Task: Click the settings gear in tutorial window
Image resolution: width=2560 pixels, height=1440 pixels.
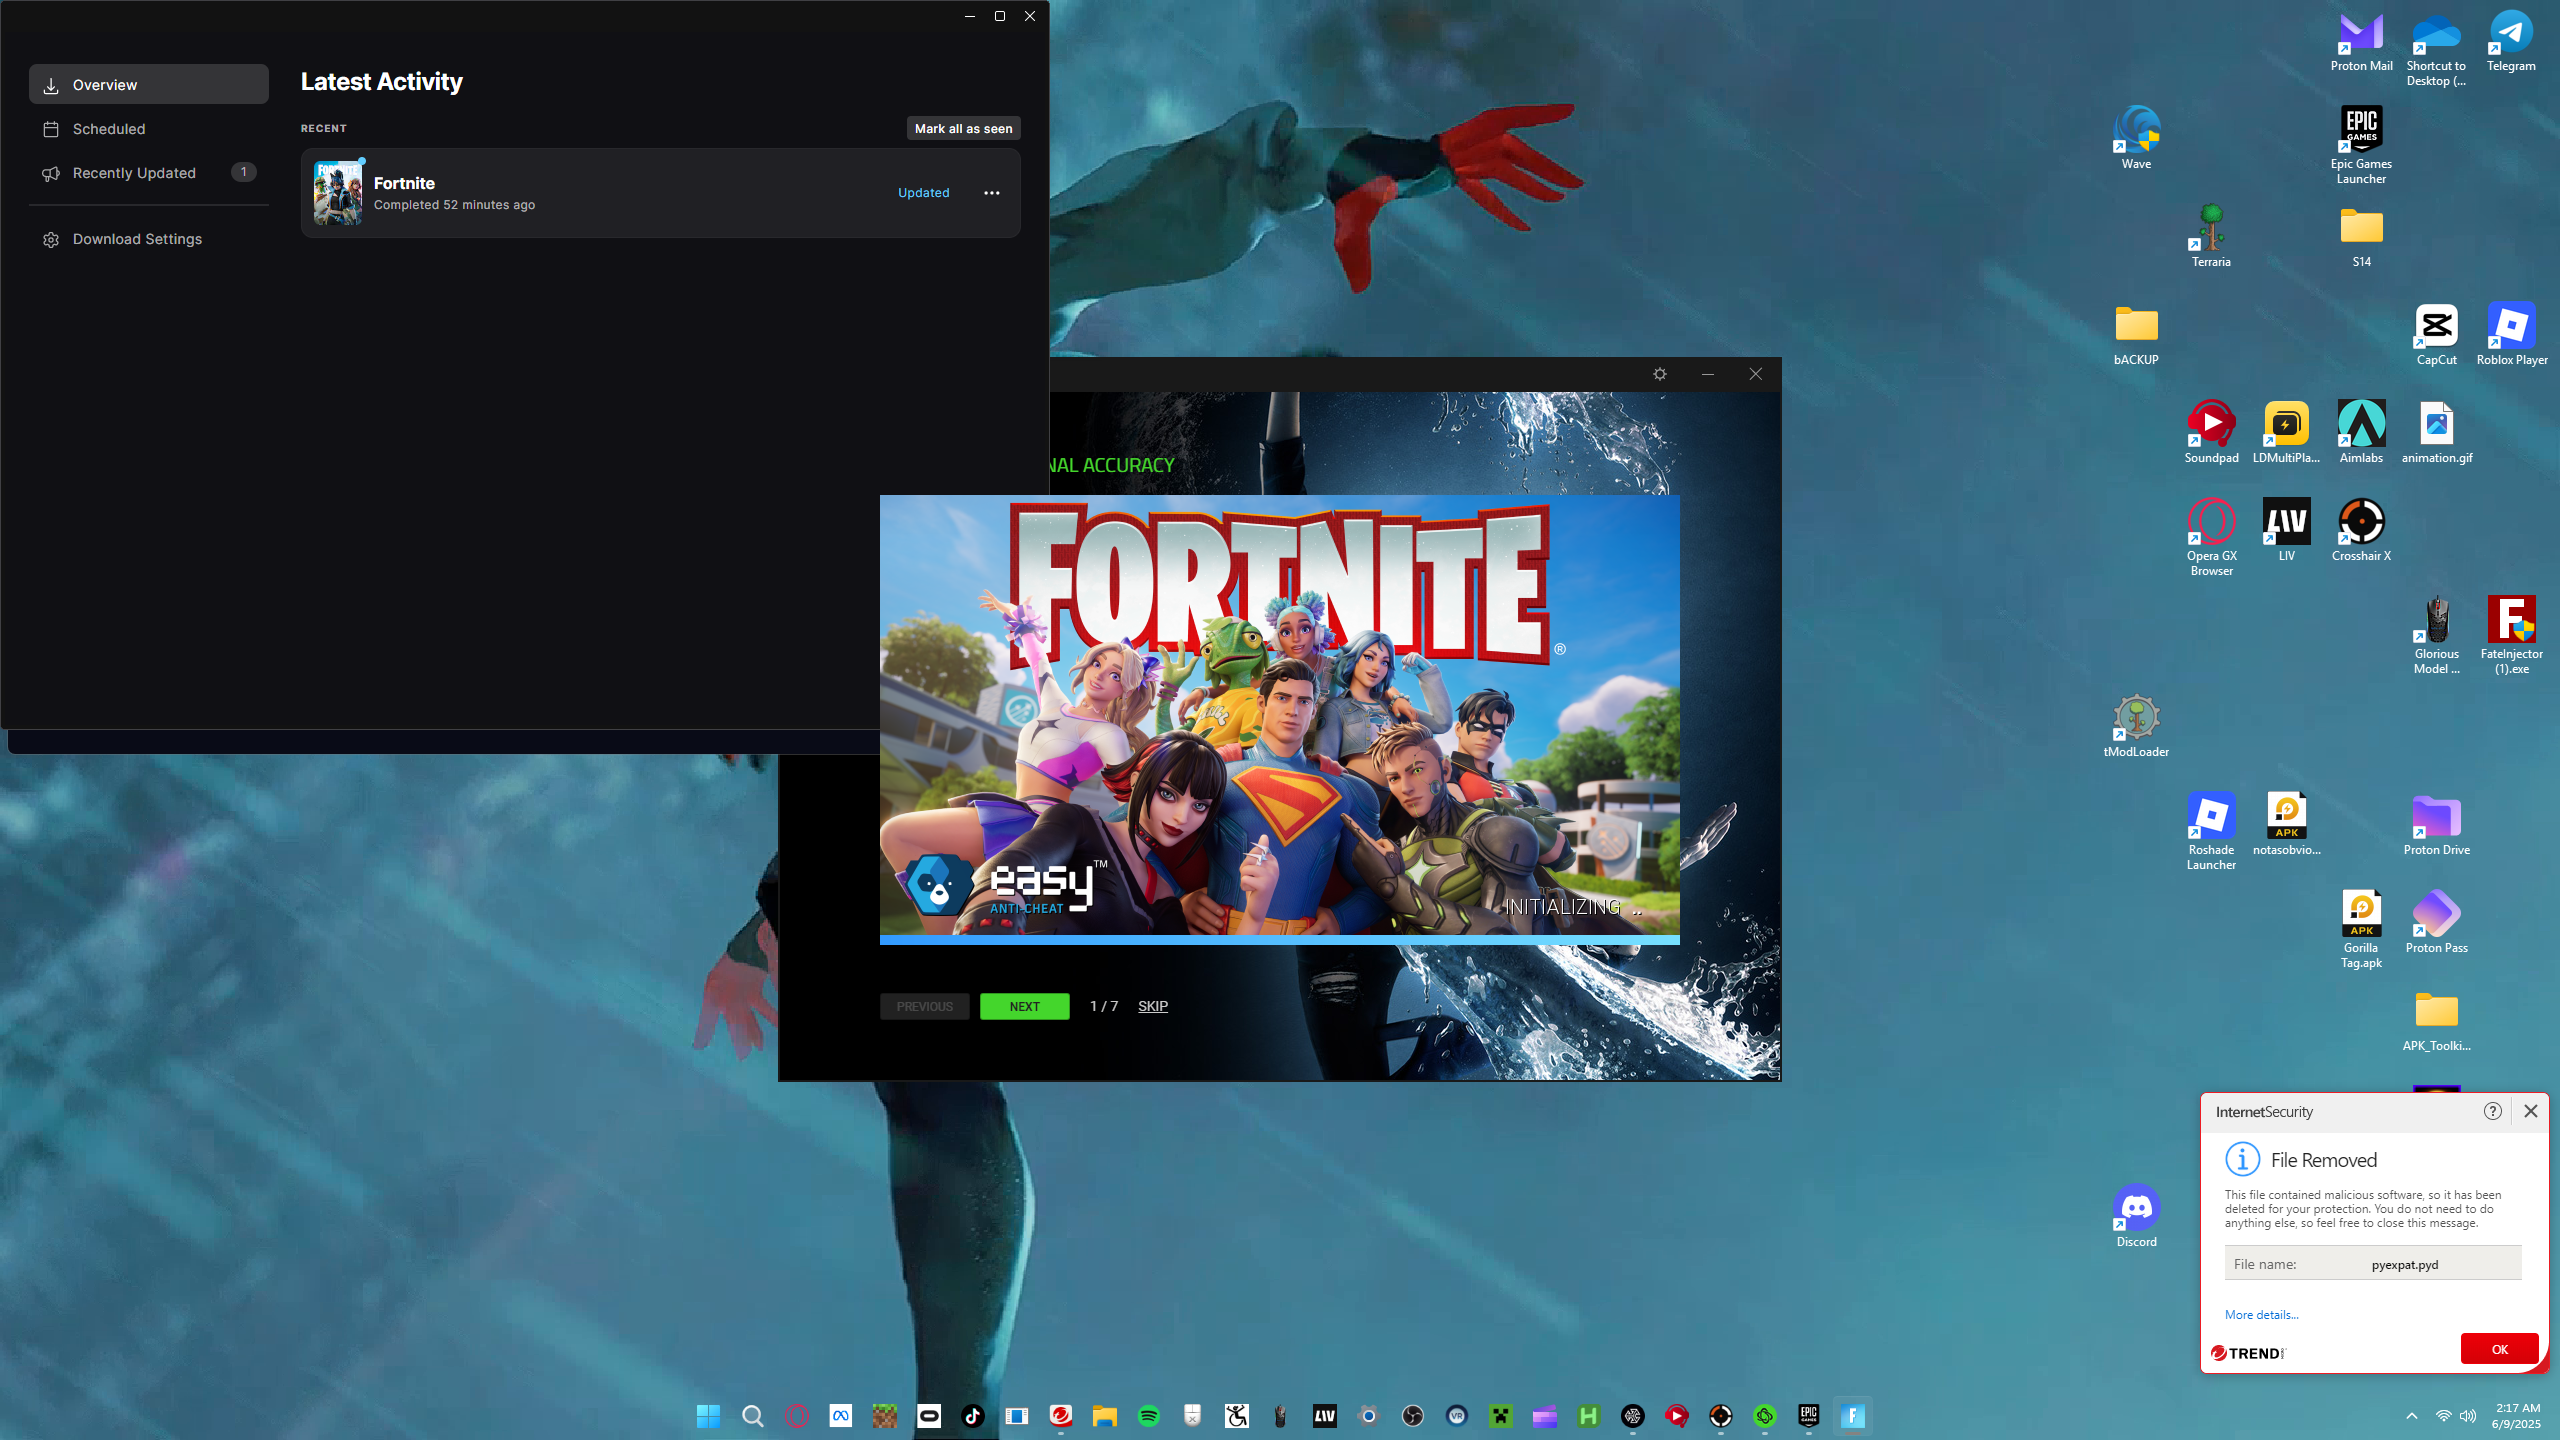Action: pyautogui.click(x=1660, y=374)
